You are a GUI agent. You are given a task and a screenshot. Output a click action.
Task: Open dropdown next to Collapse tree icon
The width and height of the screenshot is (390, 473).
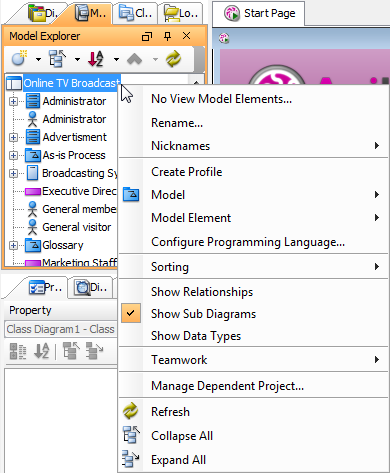[77, 60]
